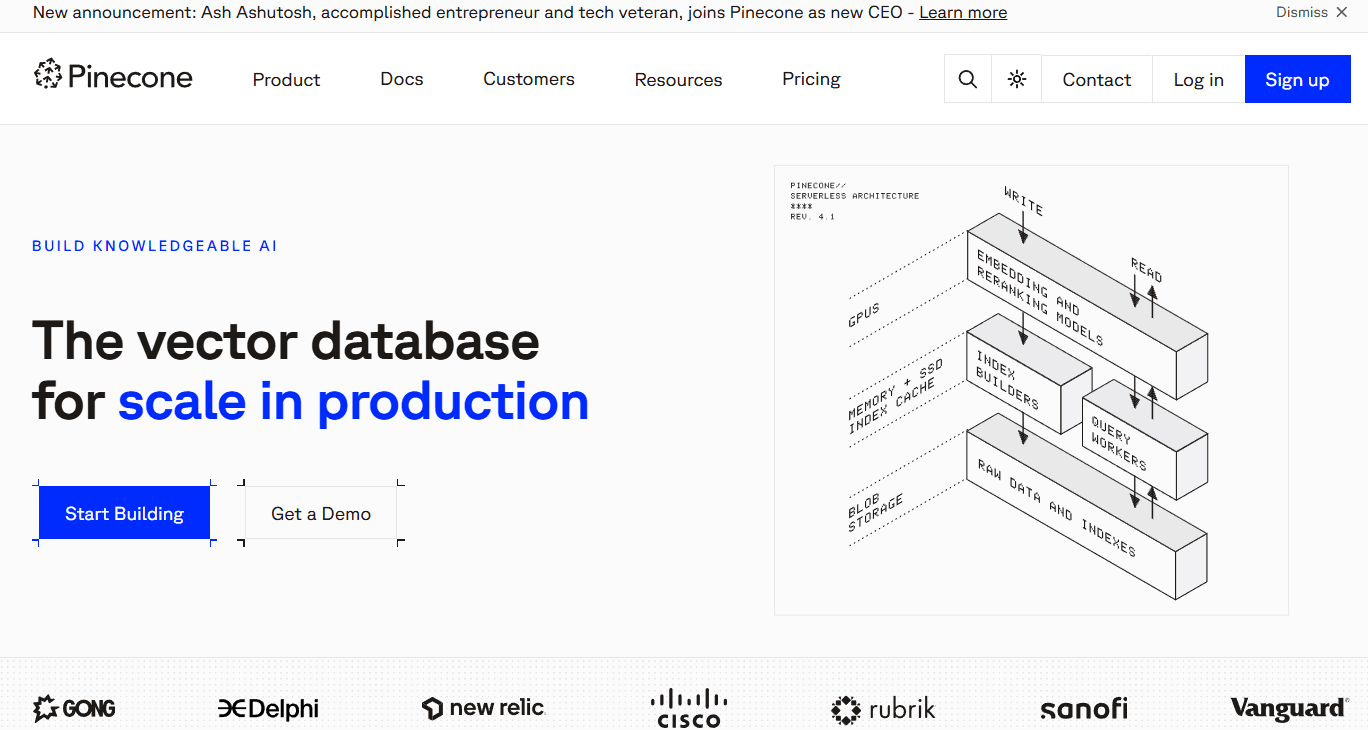Open the Pricing page

tap(811, 79)
